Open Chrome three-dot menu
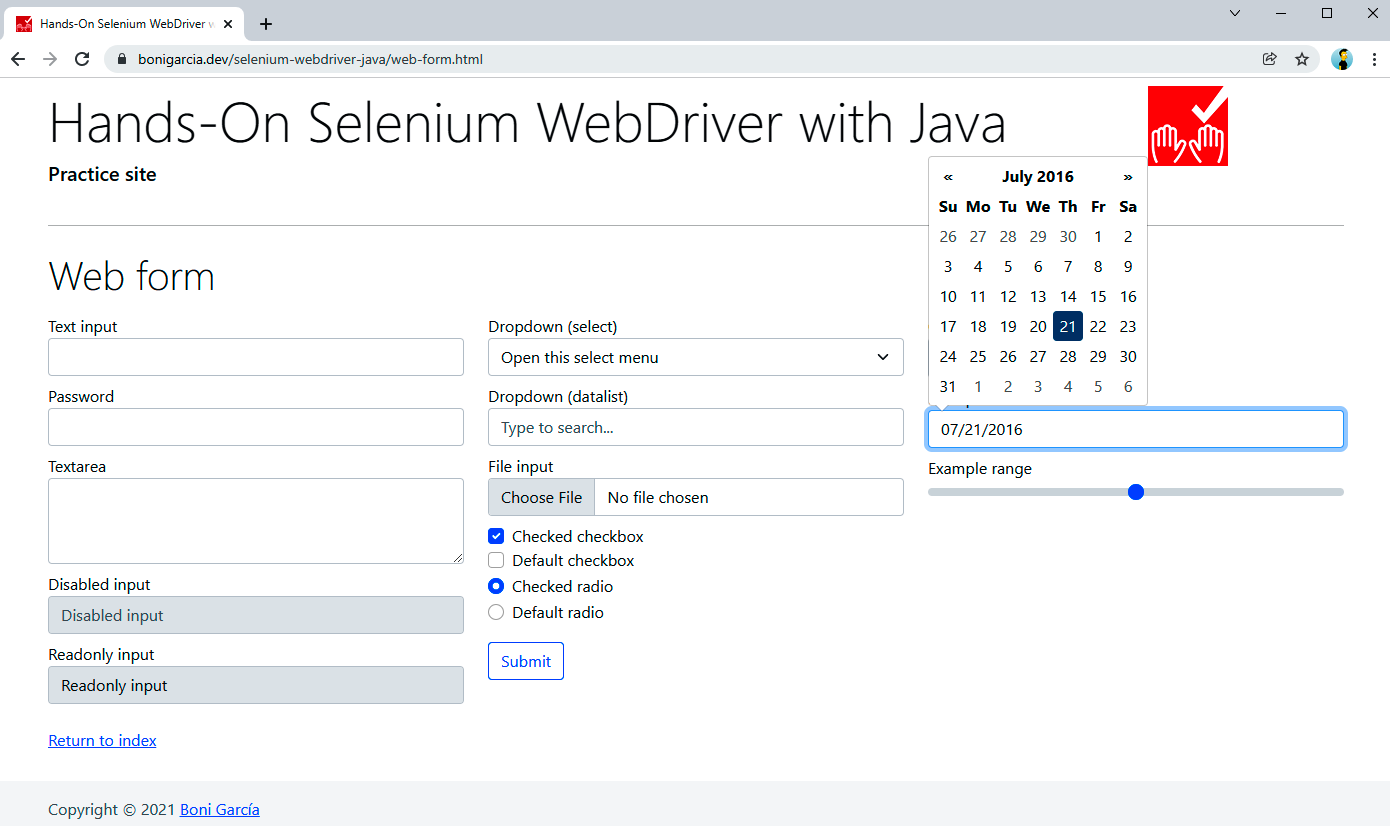 pos(1374,59)
